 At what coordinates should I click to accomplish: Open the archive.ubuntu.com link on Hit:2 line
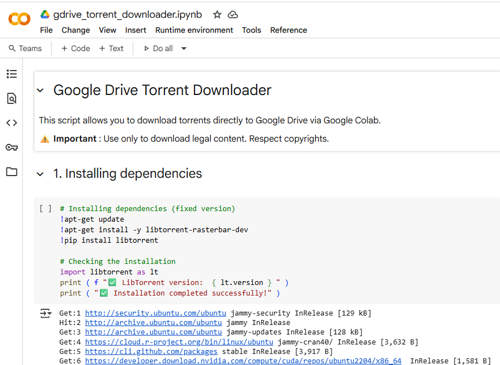(x=153, y=323)
